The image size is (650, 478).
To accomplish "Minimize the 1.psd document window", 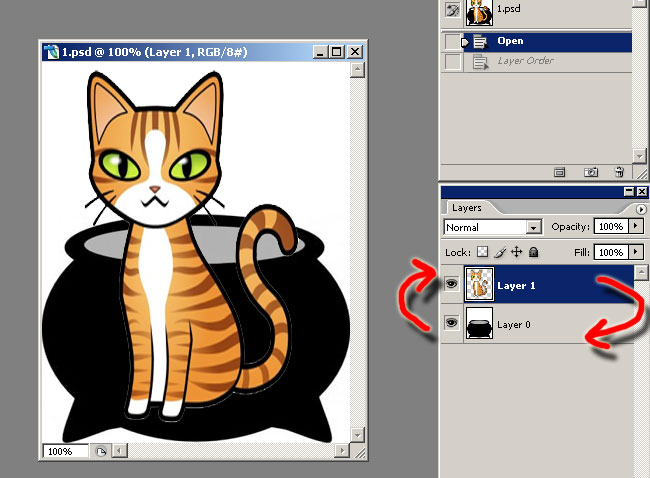I will click(x=320, y=52).
